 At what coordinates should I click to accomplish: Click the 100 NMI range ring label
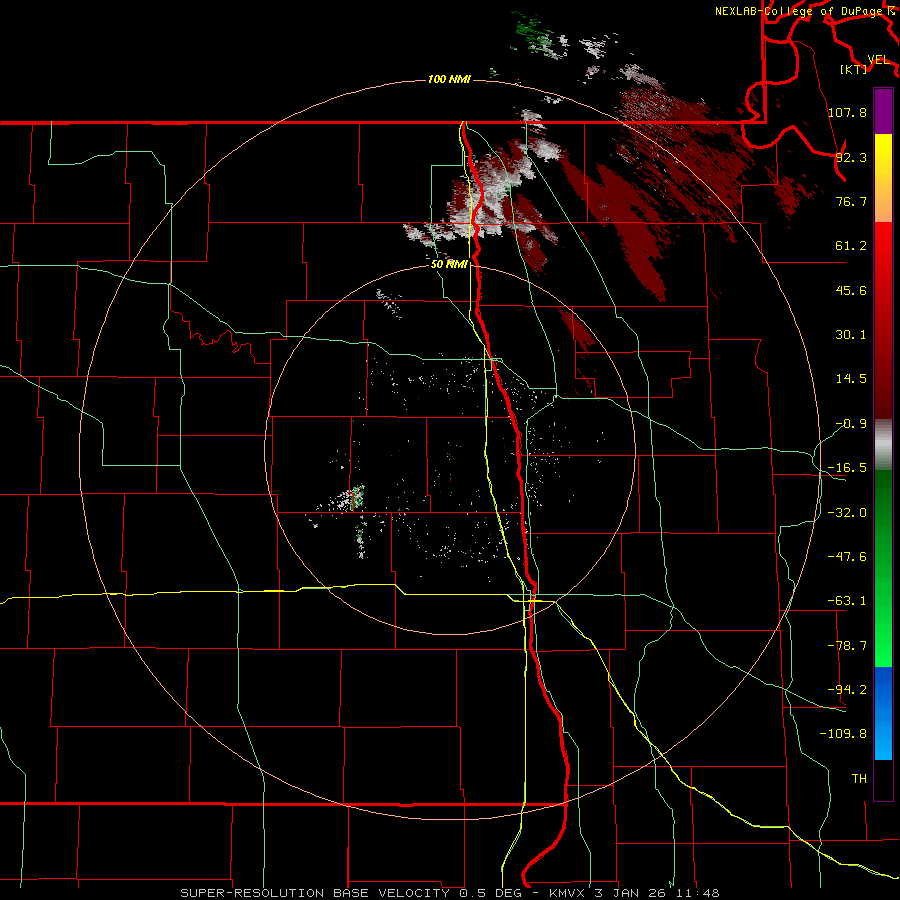449,79
